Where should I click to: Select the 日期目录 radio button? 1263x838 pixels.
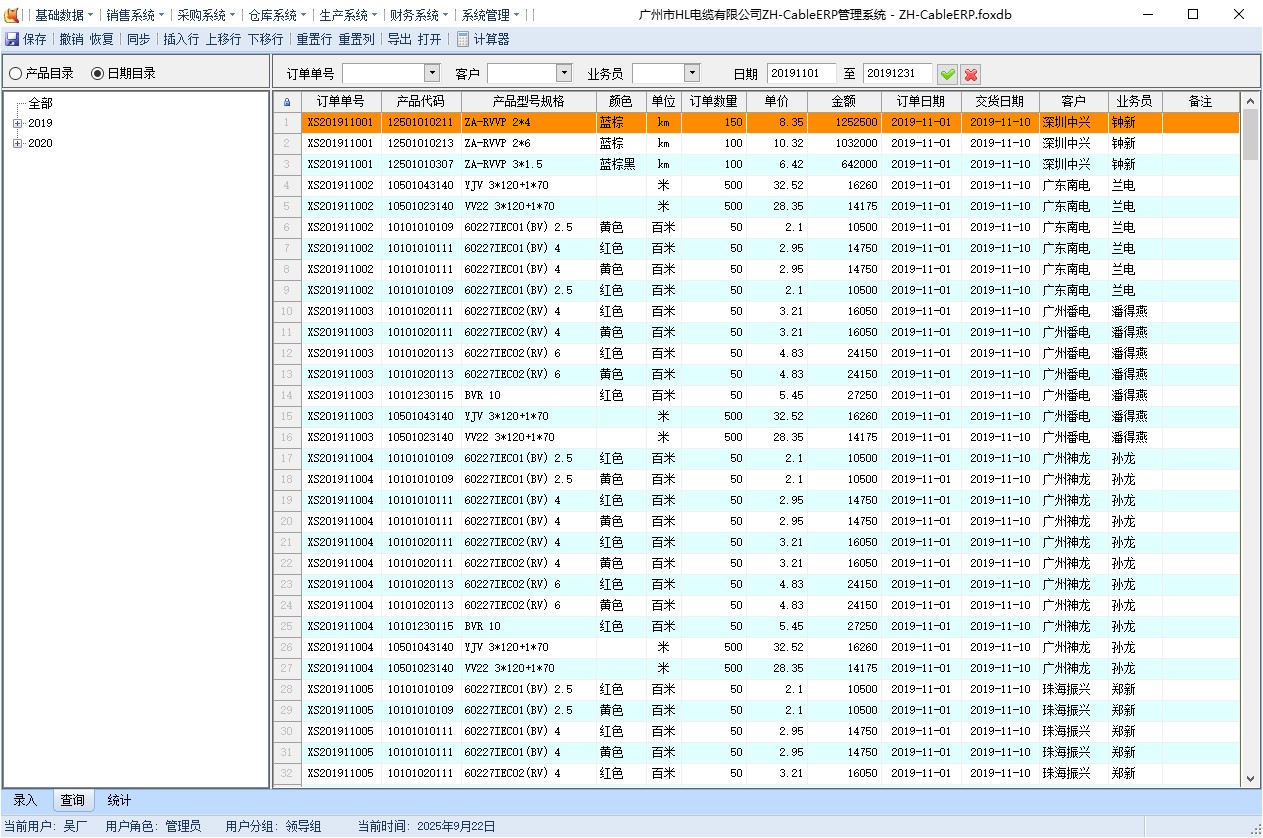[98, 73]
